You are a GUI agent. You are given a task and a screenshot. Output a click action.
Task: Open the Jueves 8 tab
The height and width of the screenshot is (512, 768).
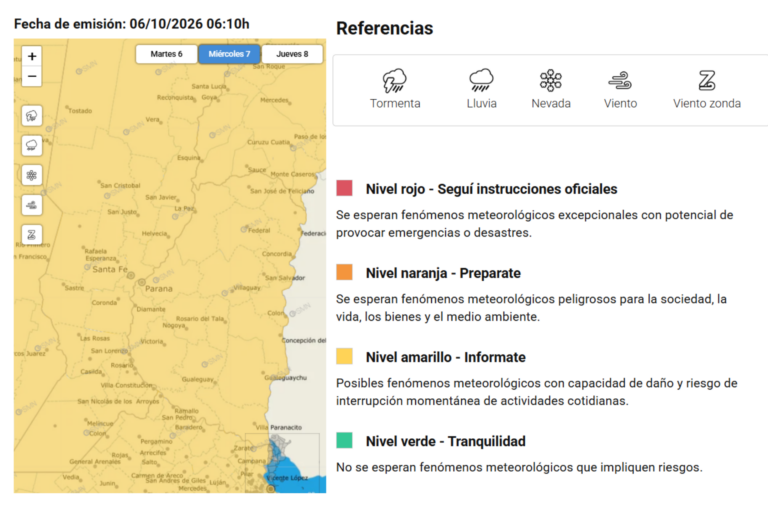pos(292,54)
